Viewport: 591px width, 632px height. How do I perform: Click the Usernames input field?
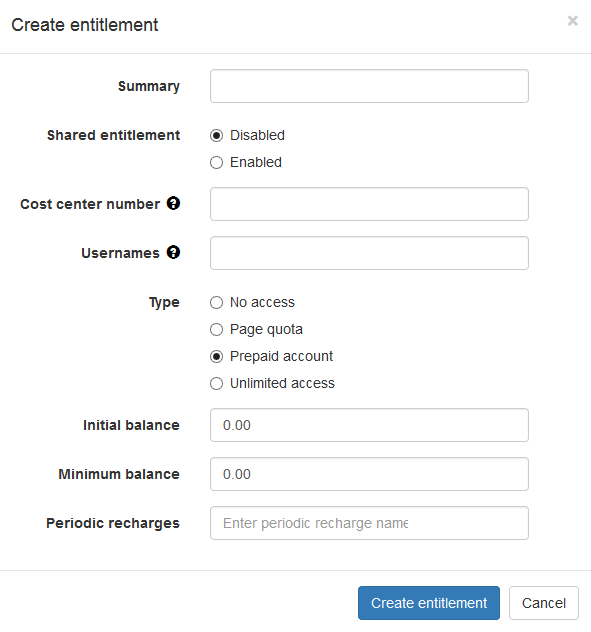[369, 253]
